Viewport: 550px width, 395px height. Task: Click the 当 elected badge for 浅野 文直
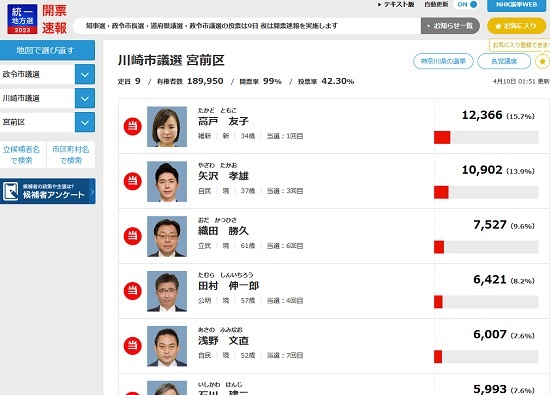tap(132, 346)
